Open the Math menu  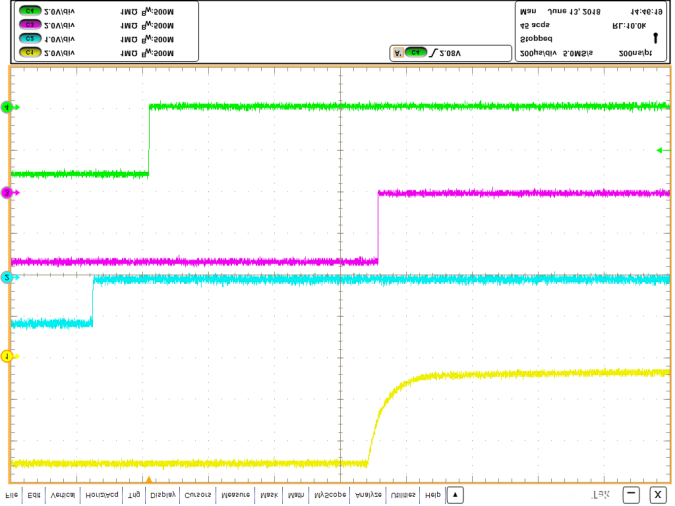296,495
